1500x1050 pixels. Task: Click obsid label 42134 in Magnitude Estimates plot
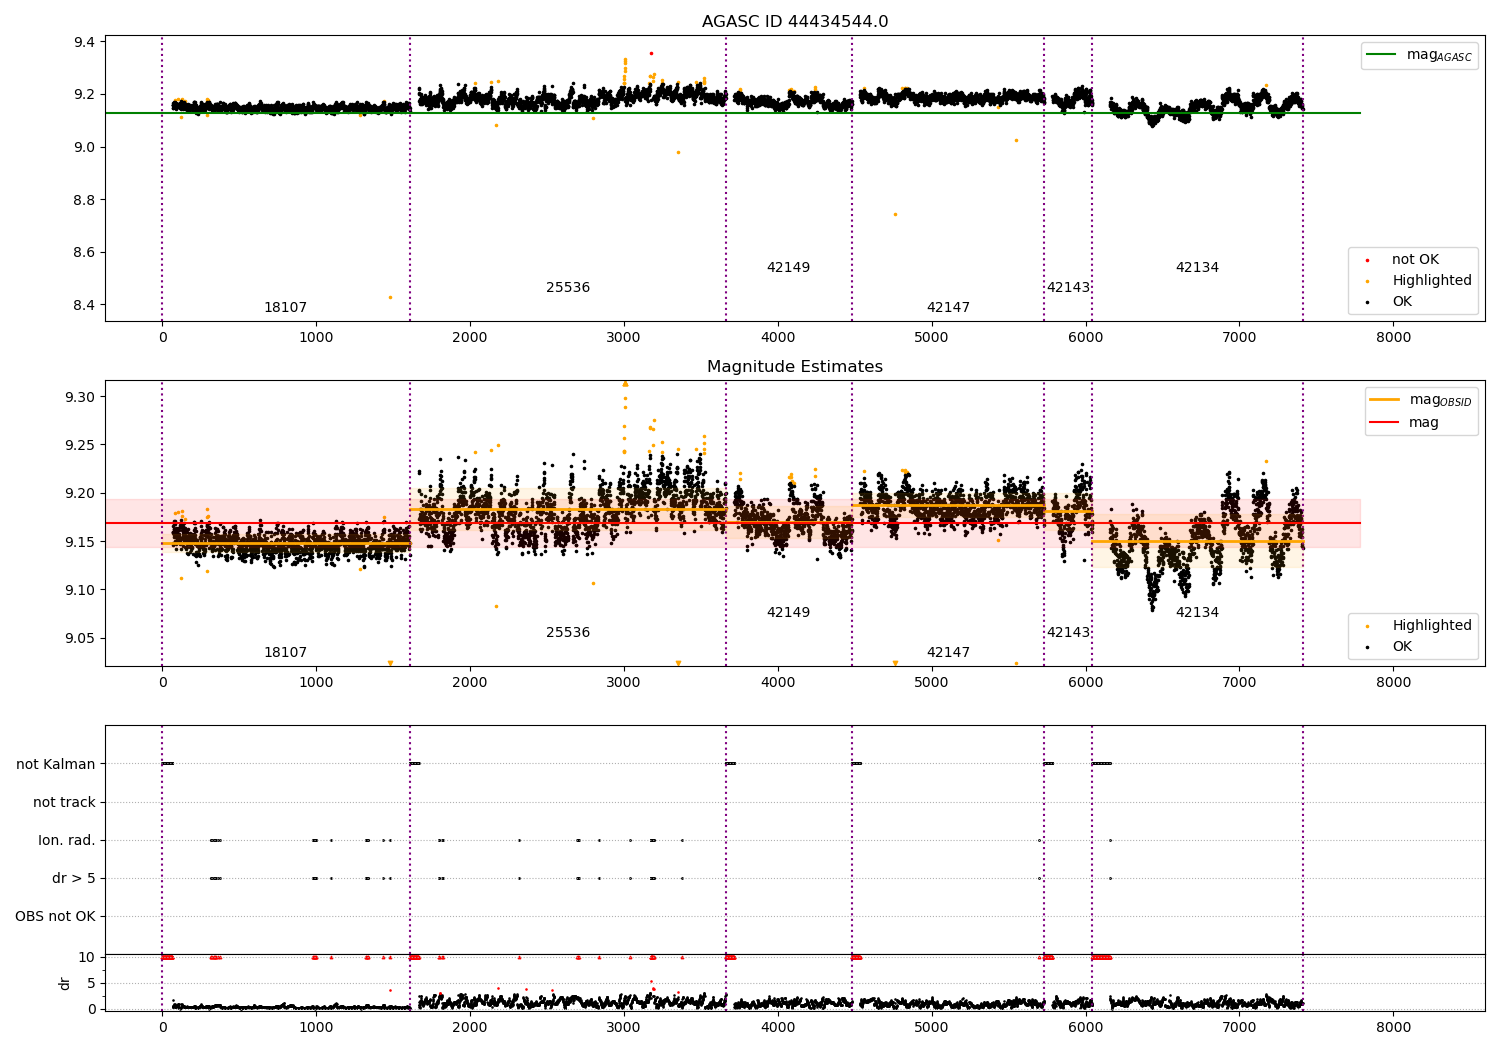1197,612
